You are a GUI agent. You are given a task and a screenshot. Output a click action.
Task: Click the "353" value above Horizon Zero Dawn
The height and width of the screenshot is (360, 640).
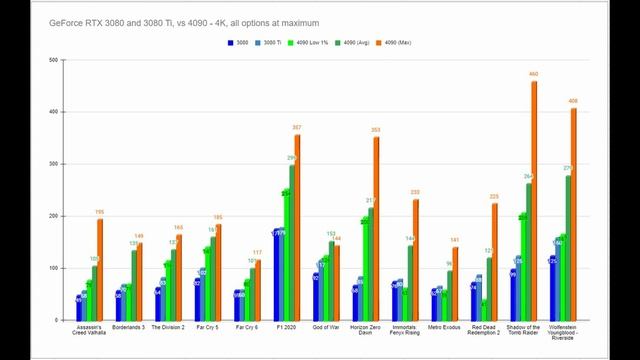[376, 130]
